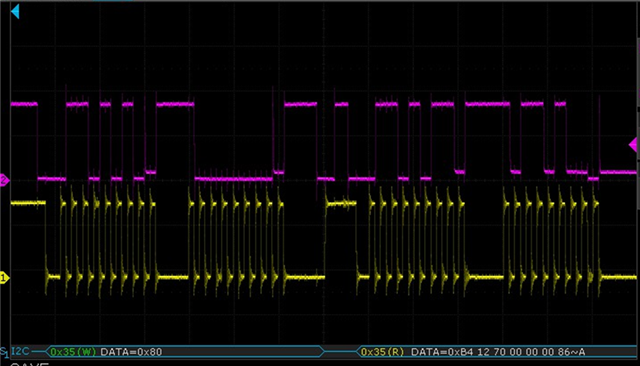640x366 pixels.
Task: Click the yellow 0x35(R) read address
Action: [382, 352]
